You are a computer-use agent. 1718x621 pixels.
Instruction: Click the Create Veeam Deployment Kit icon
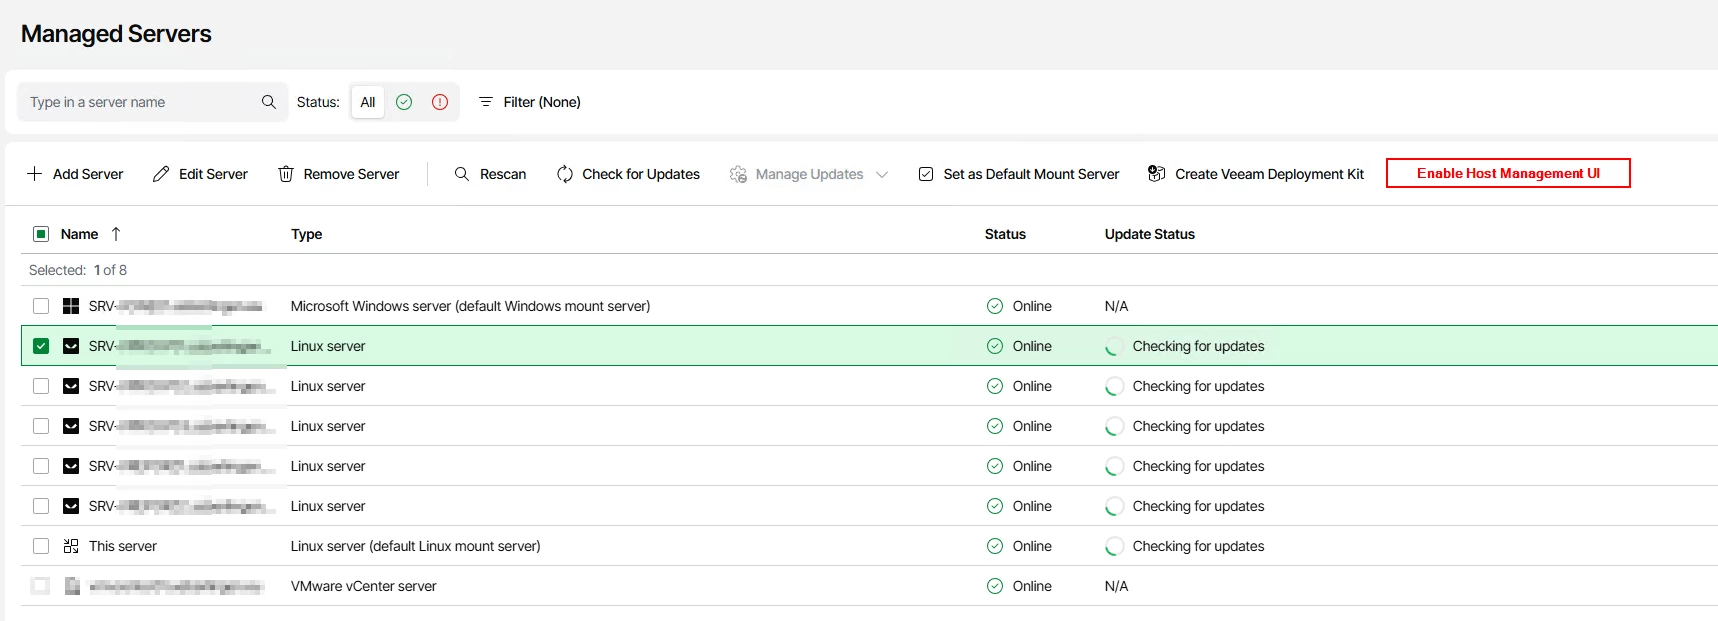tap(1156, 174)
